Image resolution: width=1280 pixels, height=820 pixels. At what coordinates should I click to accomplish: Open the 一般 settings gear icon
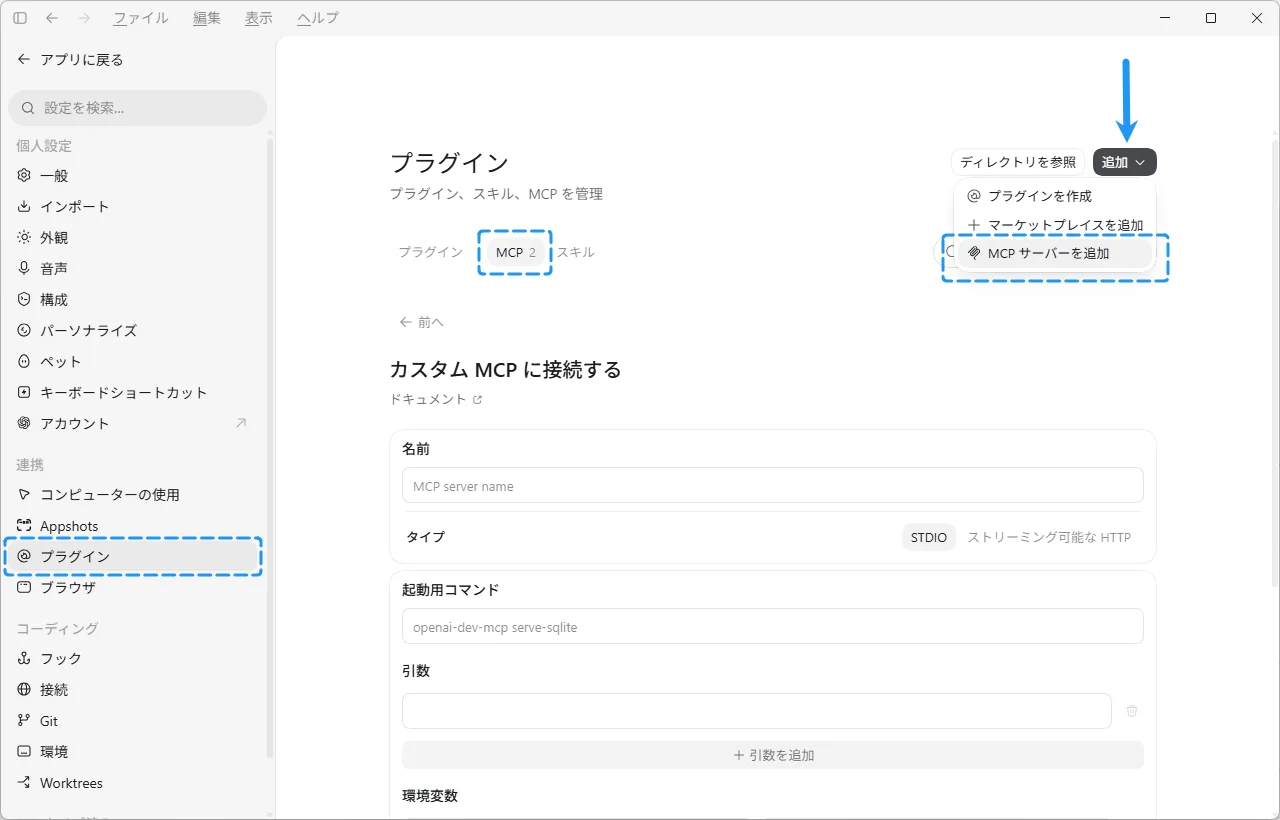click(24, 175)
